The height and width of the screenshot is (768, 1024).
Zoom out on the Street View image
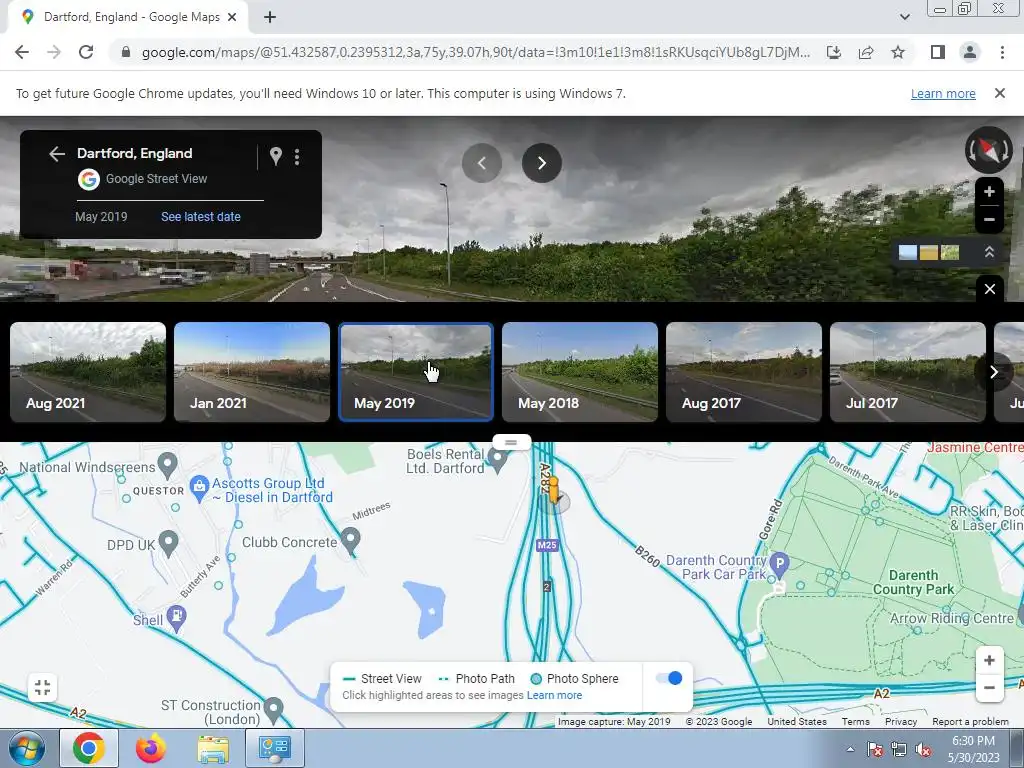[x=989, y=219]
